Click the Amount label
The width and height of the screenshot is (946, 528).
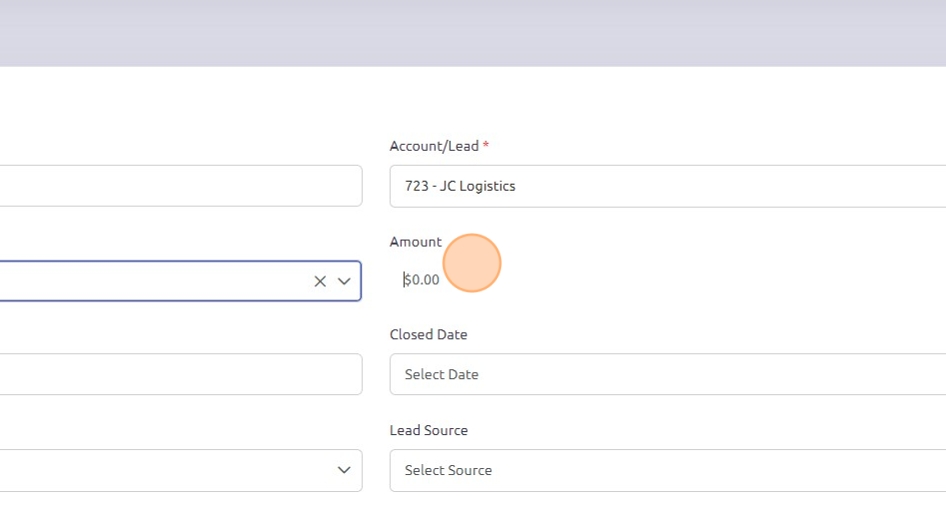click(x=415, y=242)
